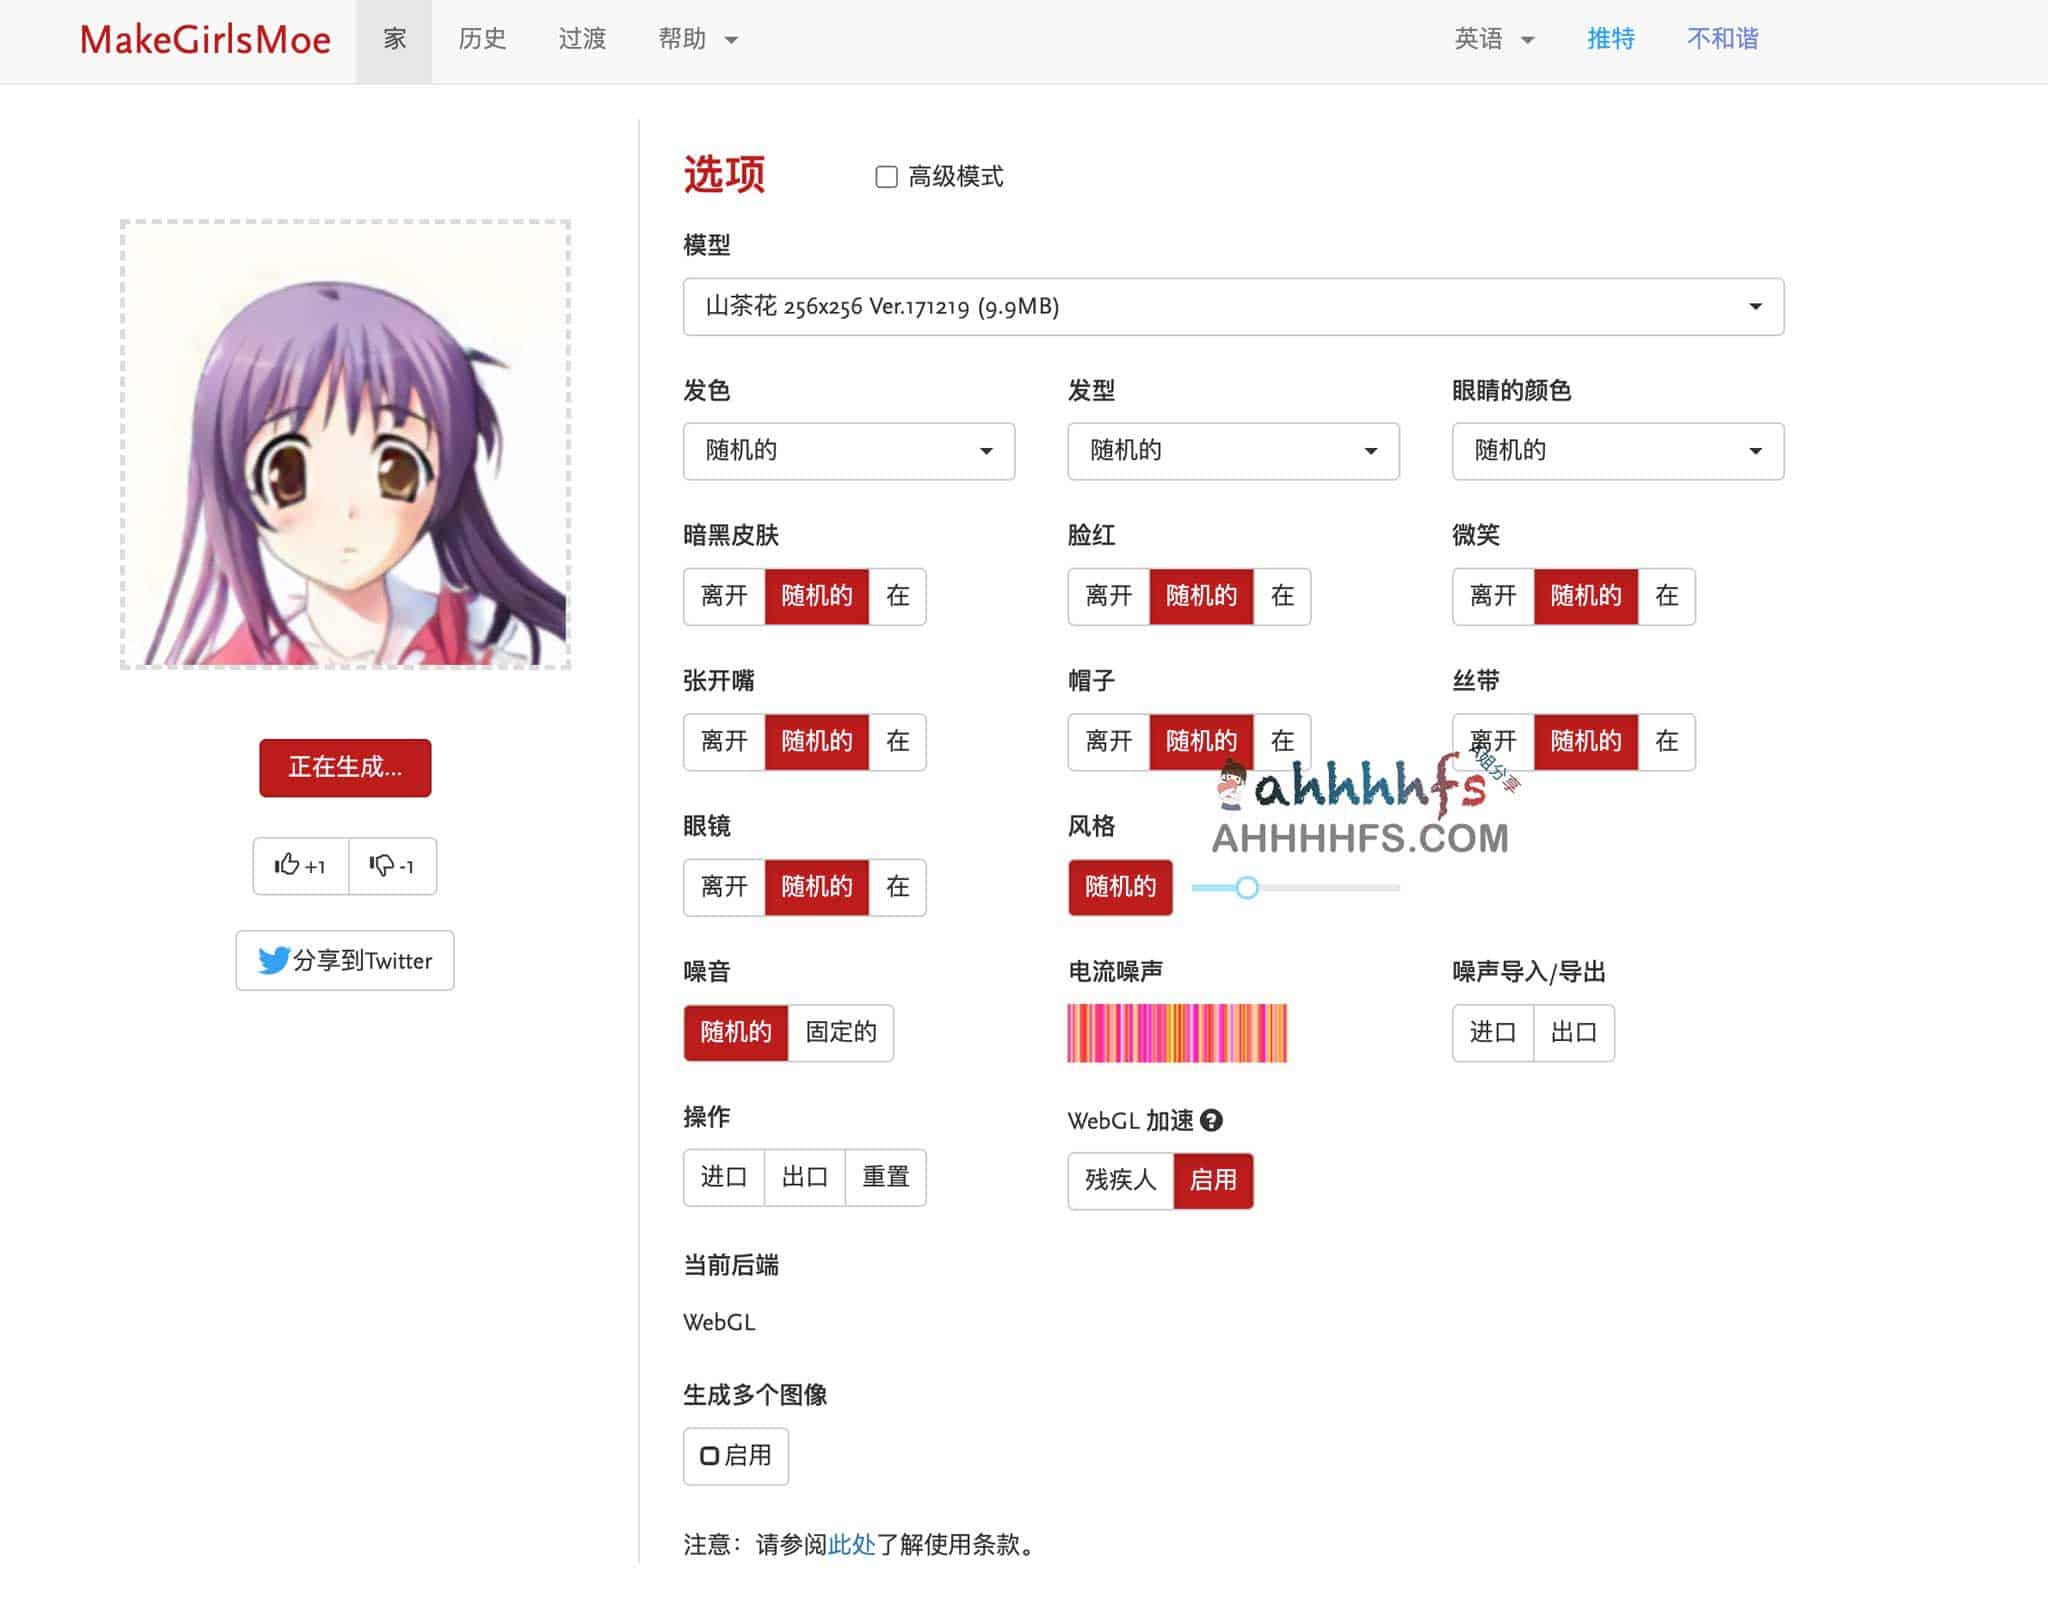Set 微笑 option to 在
Image resolution: width=2048 pixels, height=1606 pixels.
[x=1665, y=597]
